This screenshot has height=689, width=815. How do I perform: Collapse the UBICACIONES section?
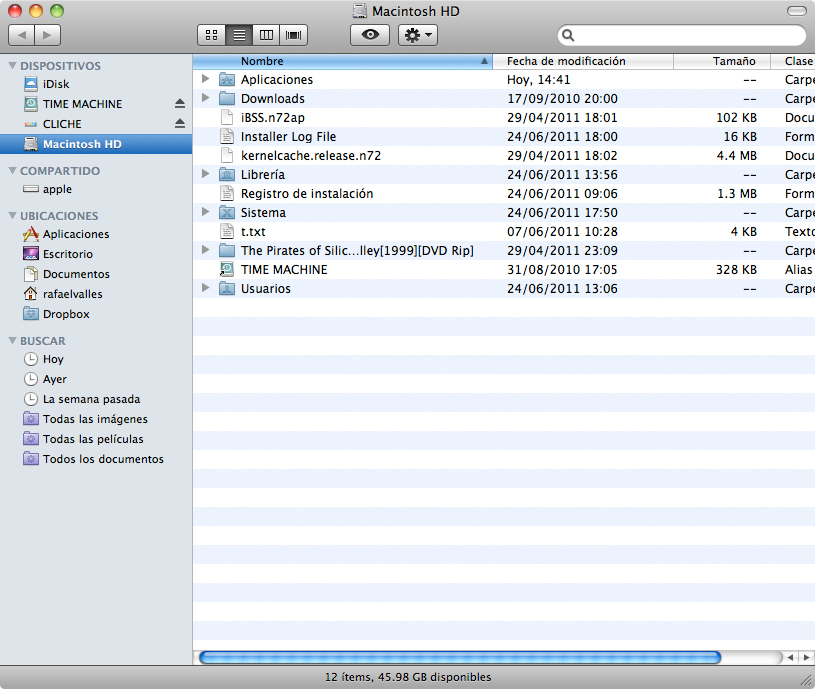12,215
